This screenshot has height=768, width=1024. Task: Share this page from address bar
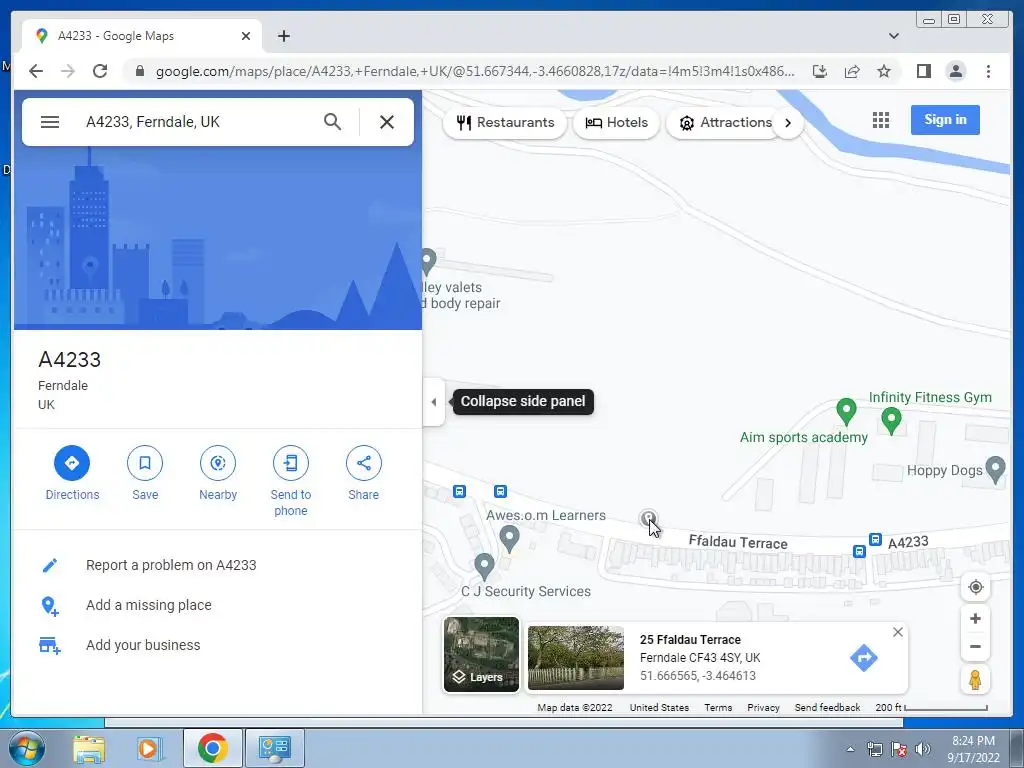(852, 71)
